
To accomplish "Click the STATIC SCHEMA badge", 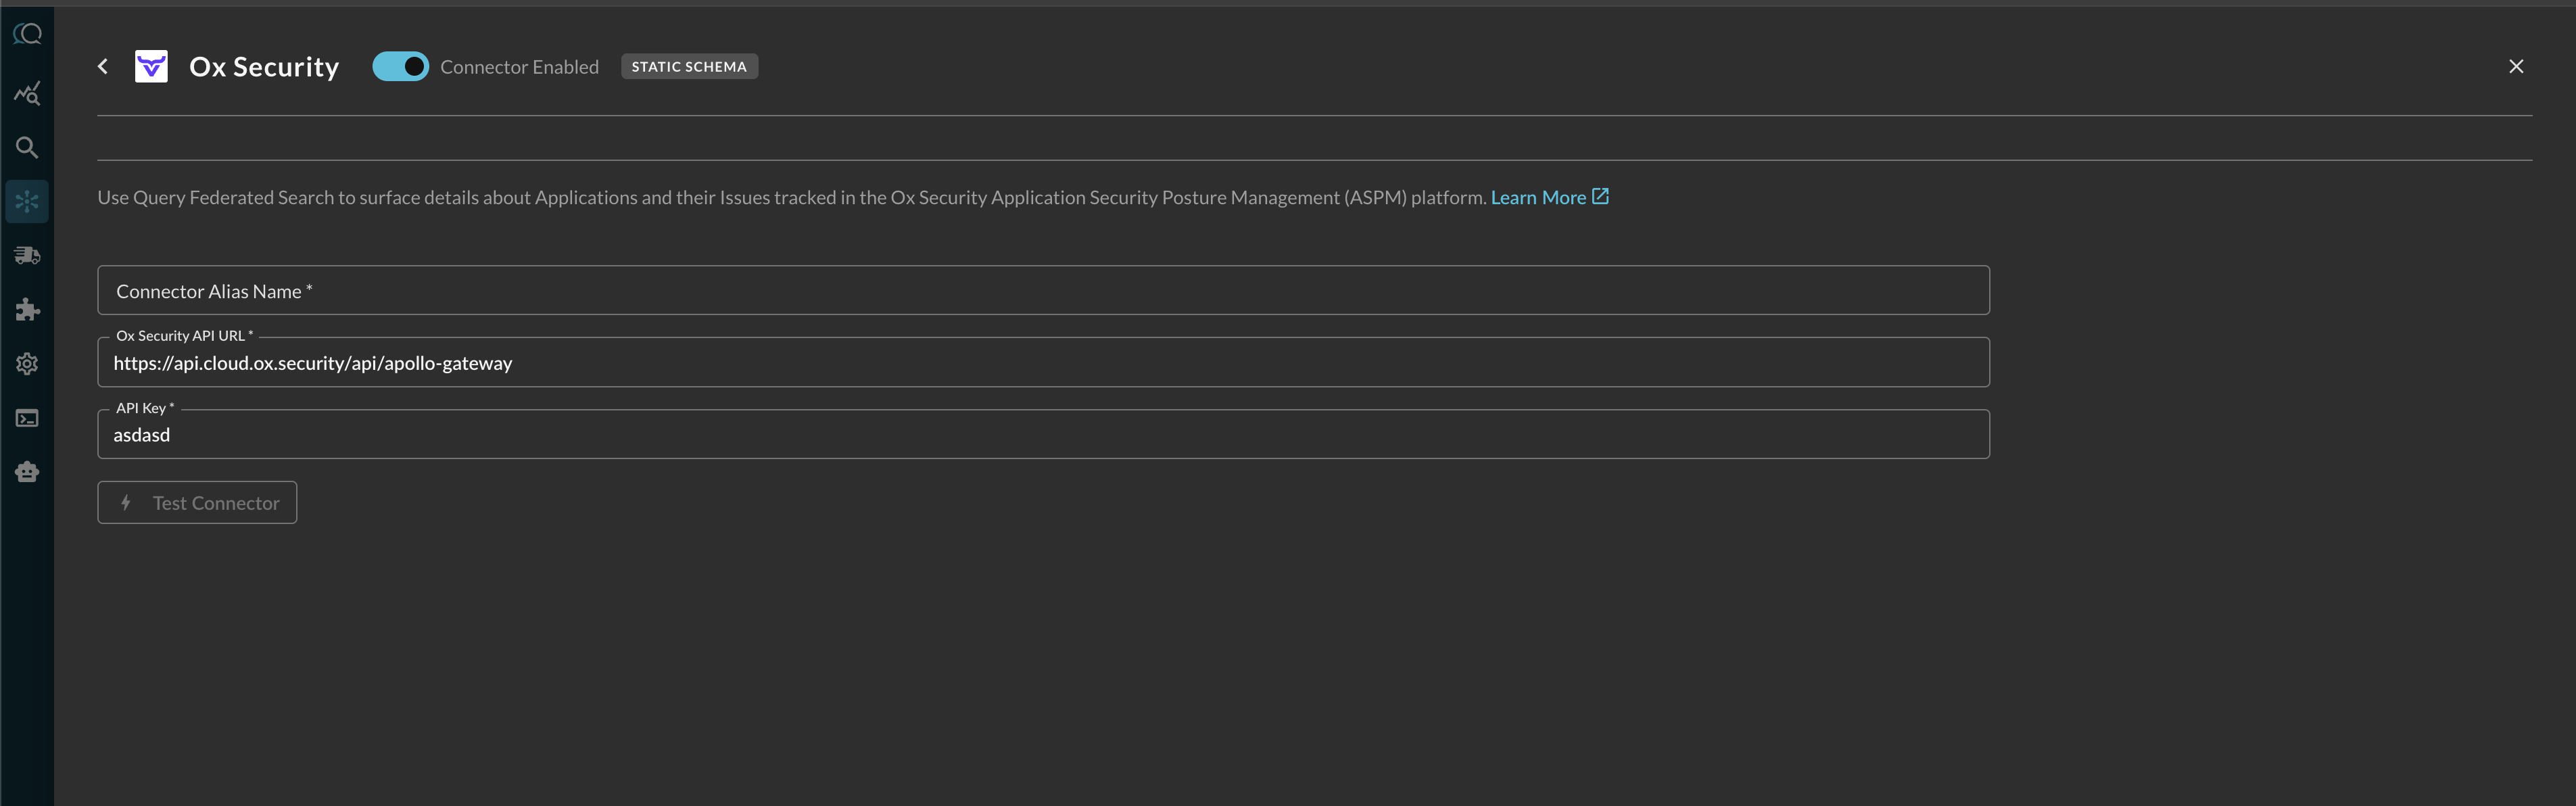I will click(x=689, y=67).
